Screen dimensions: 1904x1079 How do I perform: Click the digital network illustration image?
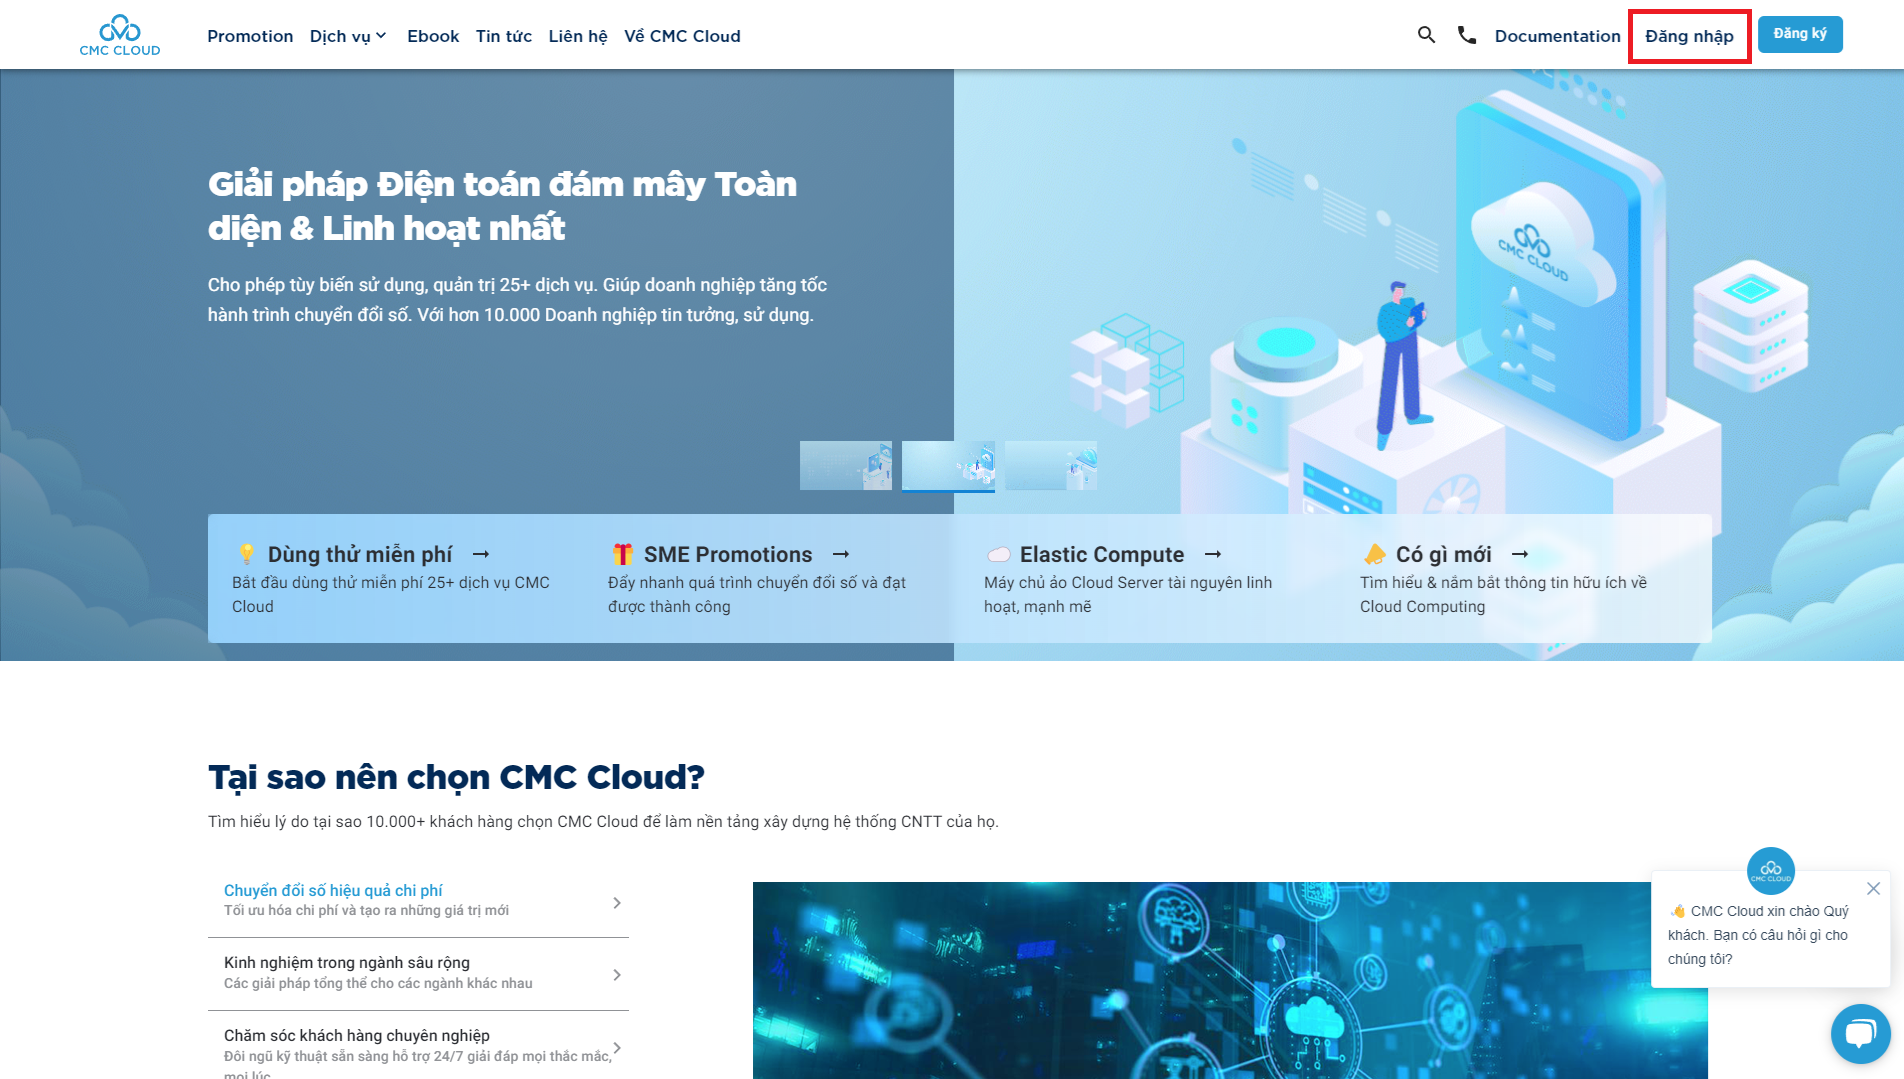(x=1230, y=980)
